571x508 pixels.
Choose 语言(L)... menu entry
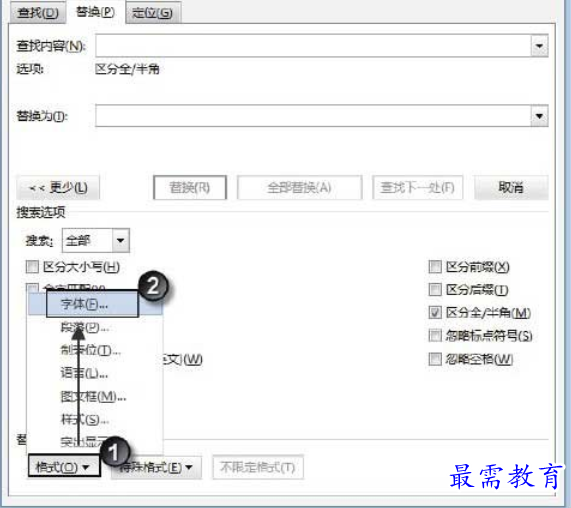tap(95, 373)
